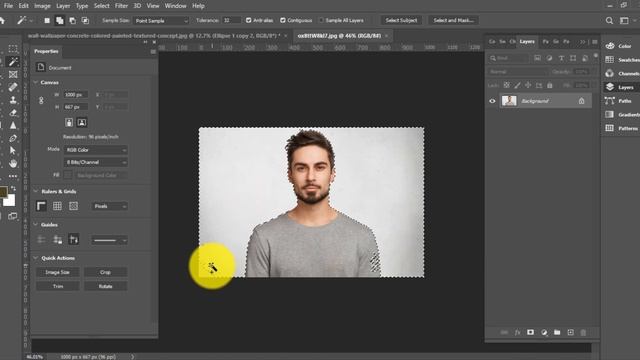The image size is (640, 360).
Task: Open the guide line style dropdown
Action: (109, 240)
